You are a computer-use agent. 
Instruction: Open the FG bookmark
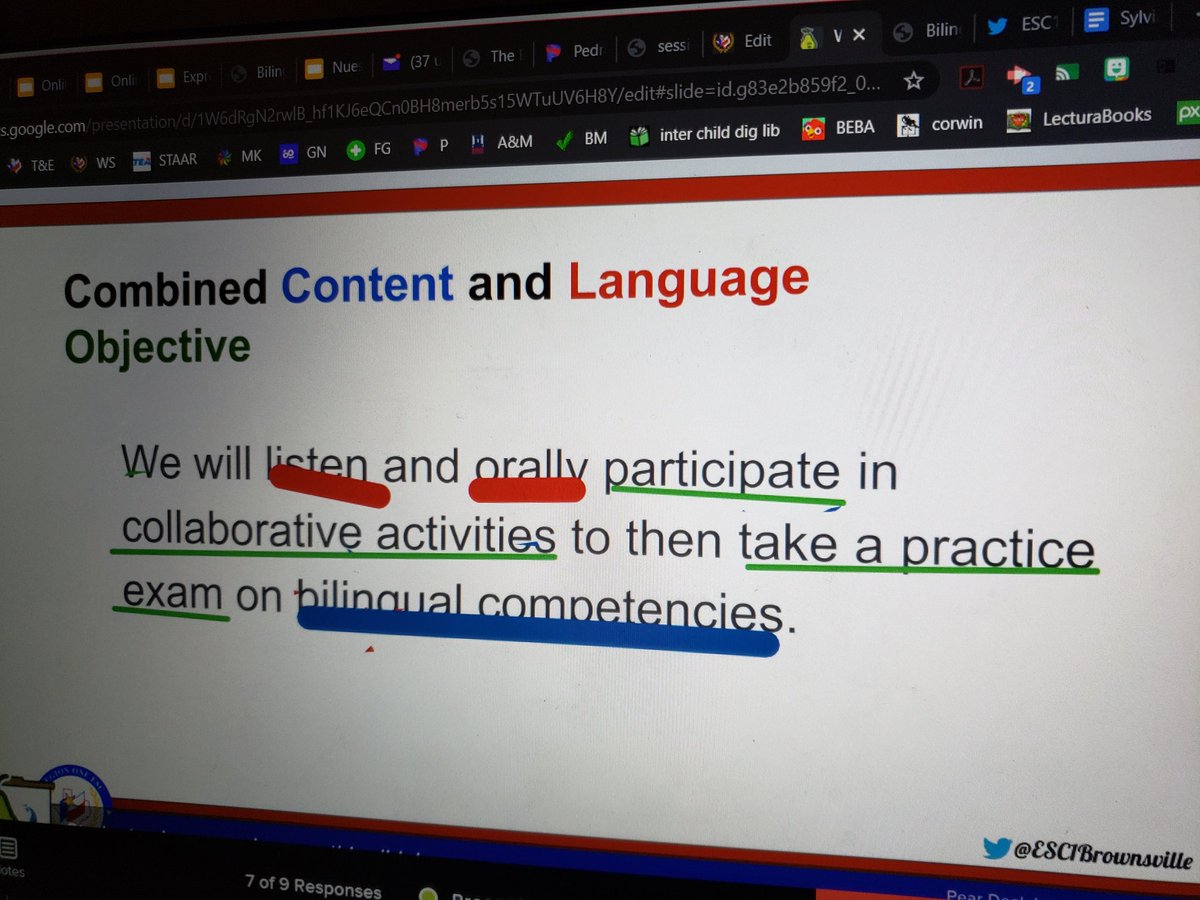[x=369, y=150]
